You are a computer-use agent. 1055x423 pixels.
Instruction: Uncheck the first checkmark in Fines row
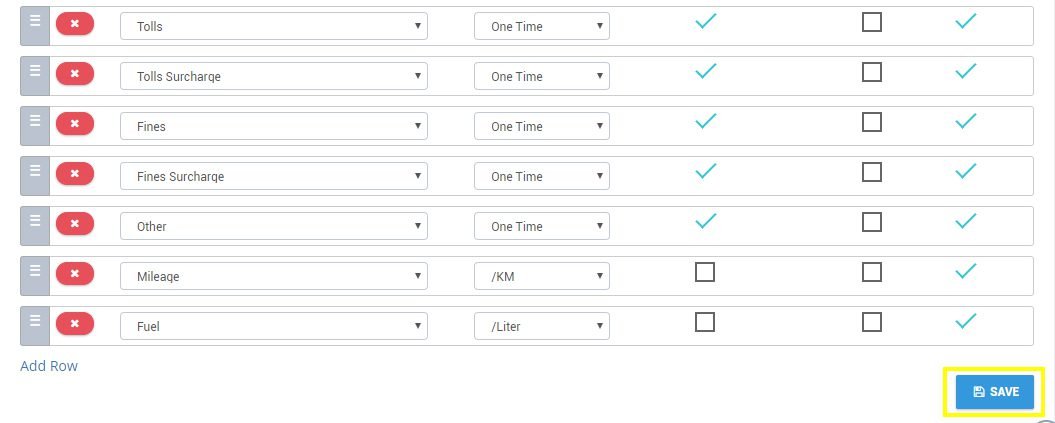point(705,122)
